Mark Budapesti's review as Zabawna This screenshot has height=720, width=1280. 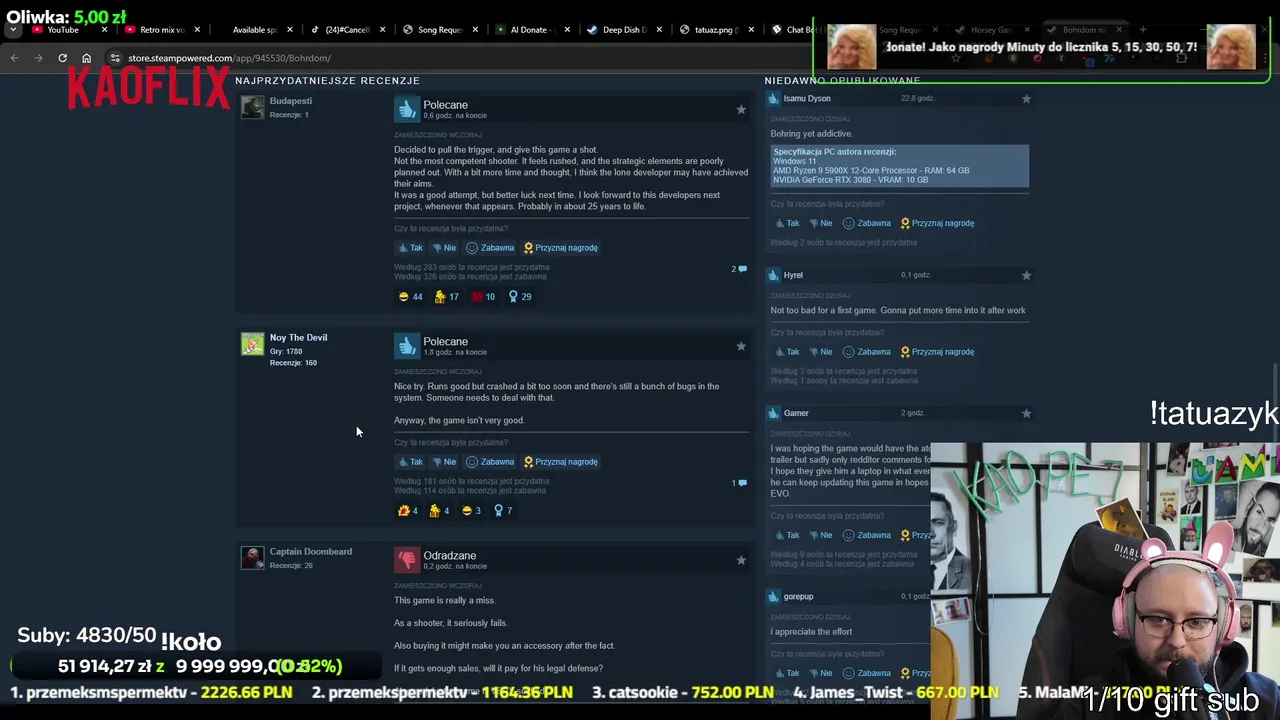tap(490, 248)
